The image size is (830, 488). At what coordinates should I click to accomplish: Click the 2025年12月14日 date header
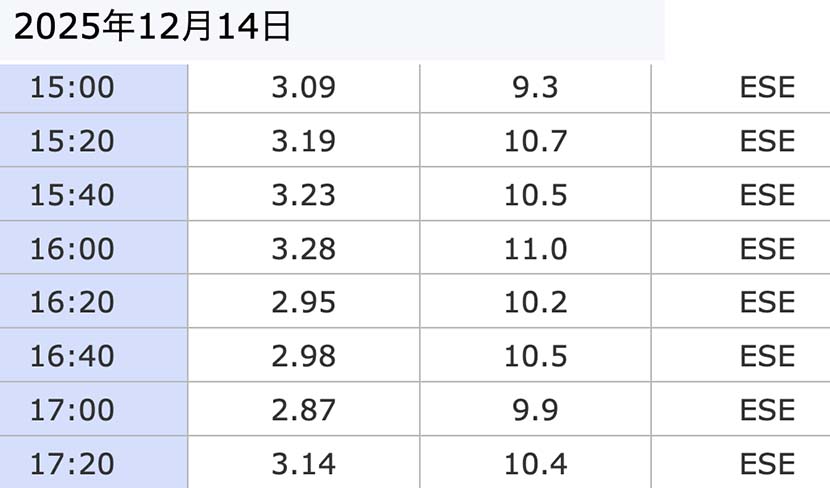click(152, 27)
